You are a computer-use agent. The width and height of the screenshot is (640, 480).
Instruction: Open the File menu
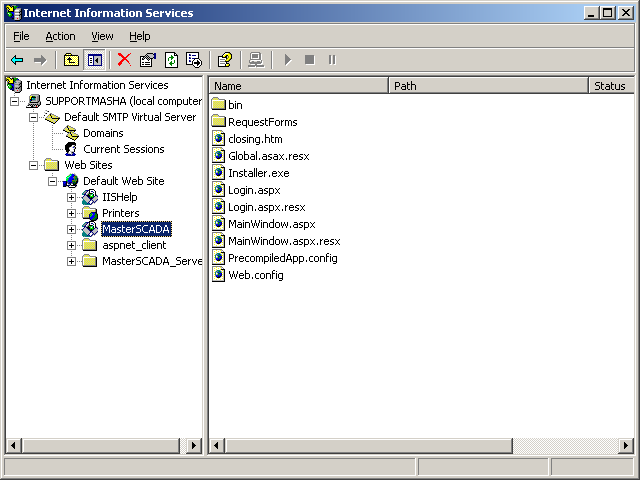pos(21,36)
